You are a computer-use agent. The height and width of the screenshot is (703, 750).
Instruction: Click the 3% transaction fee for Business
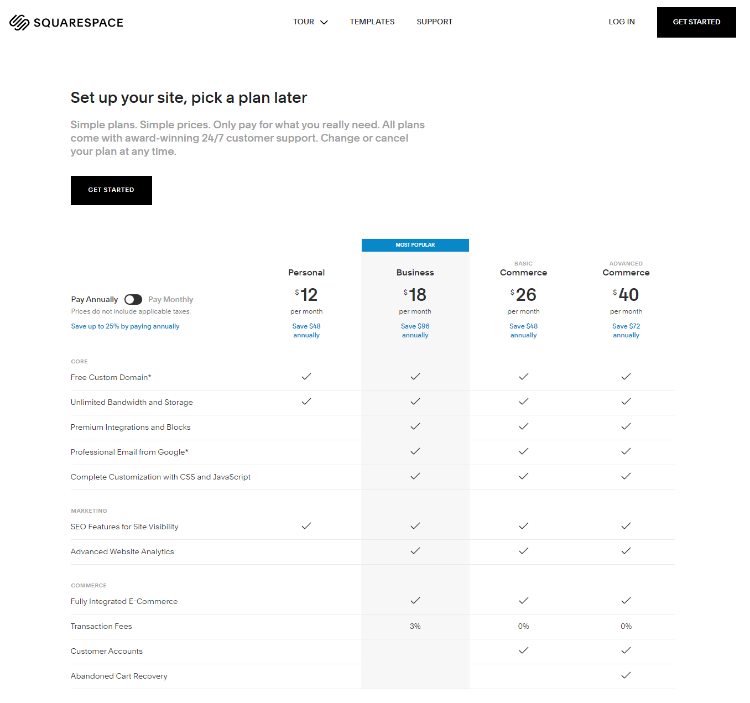[x=415, y=626]
